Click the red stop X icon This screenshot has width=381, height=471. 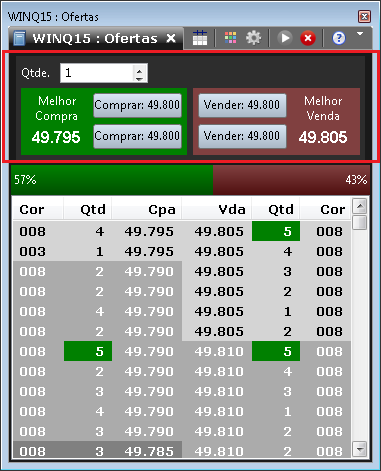coord(308,38)
